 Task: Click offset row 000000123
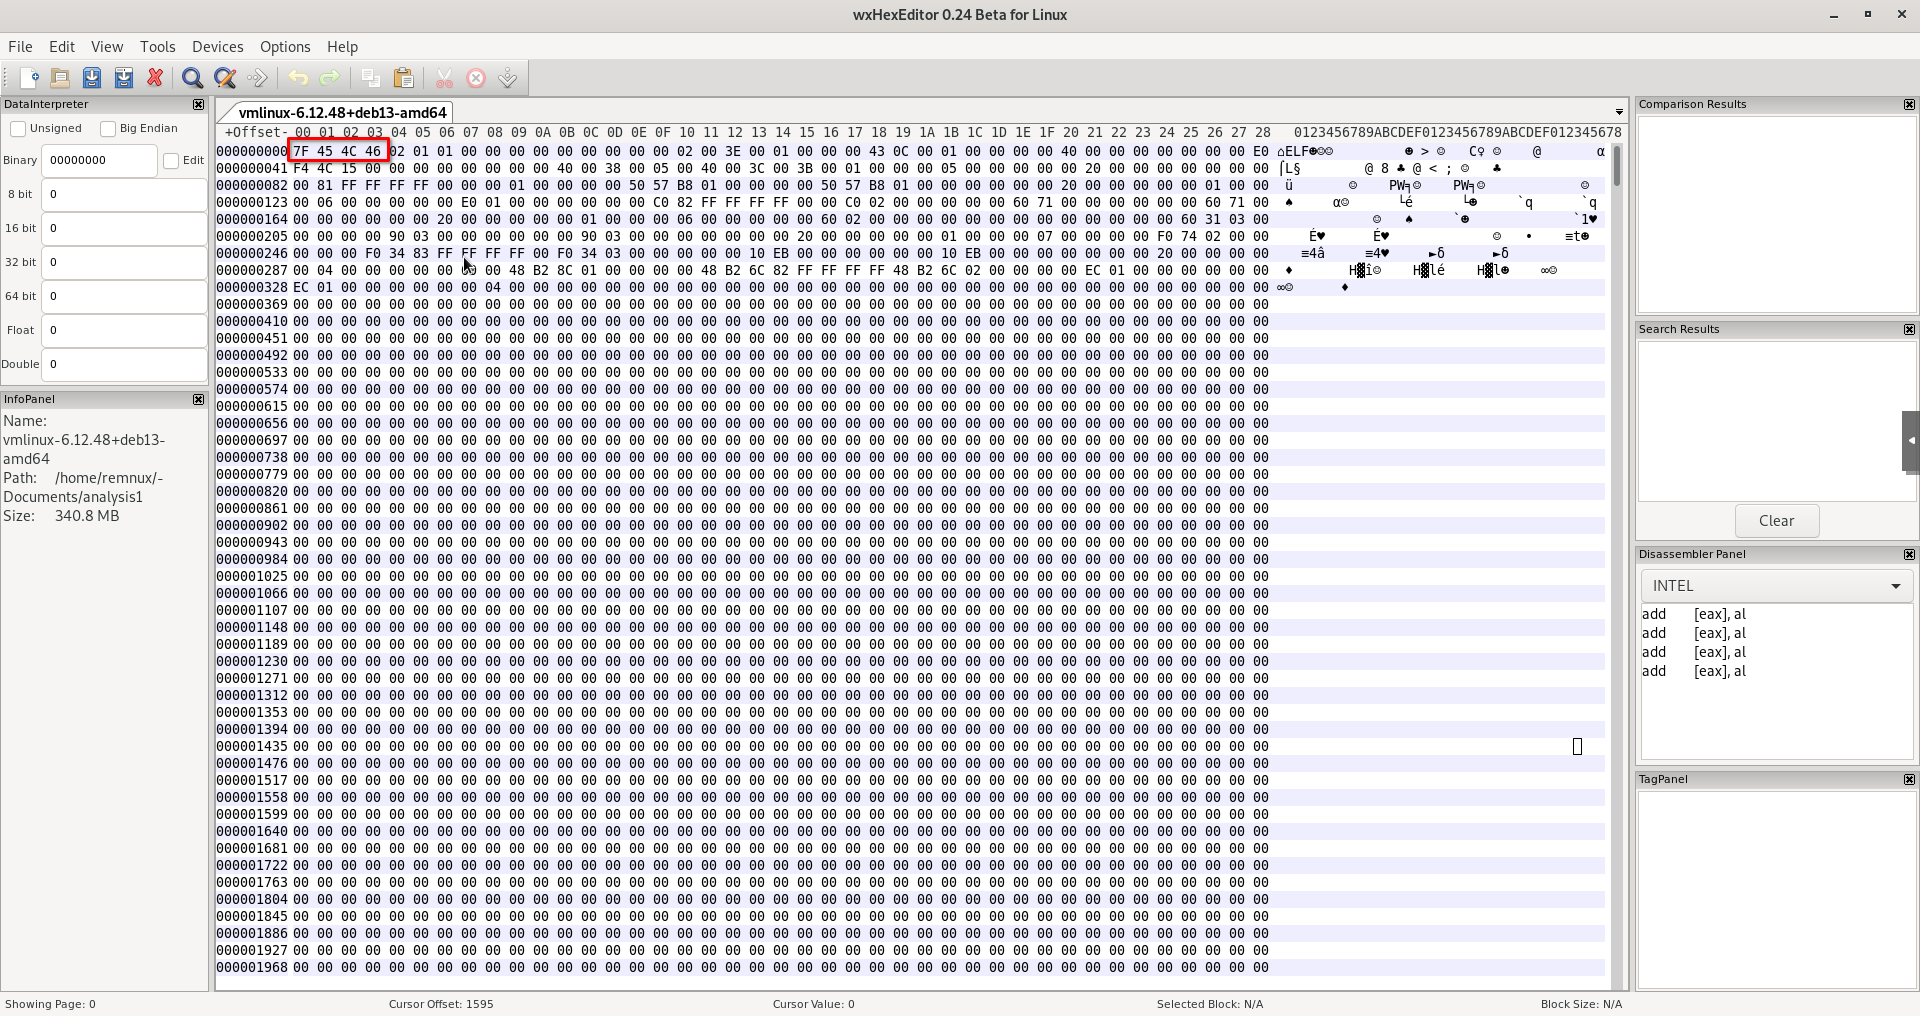[252, 203]
